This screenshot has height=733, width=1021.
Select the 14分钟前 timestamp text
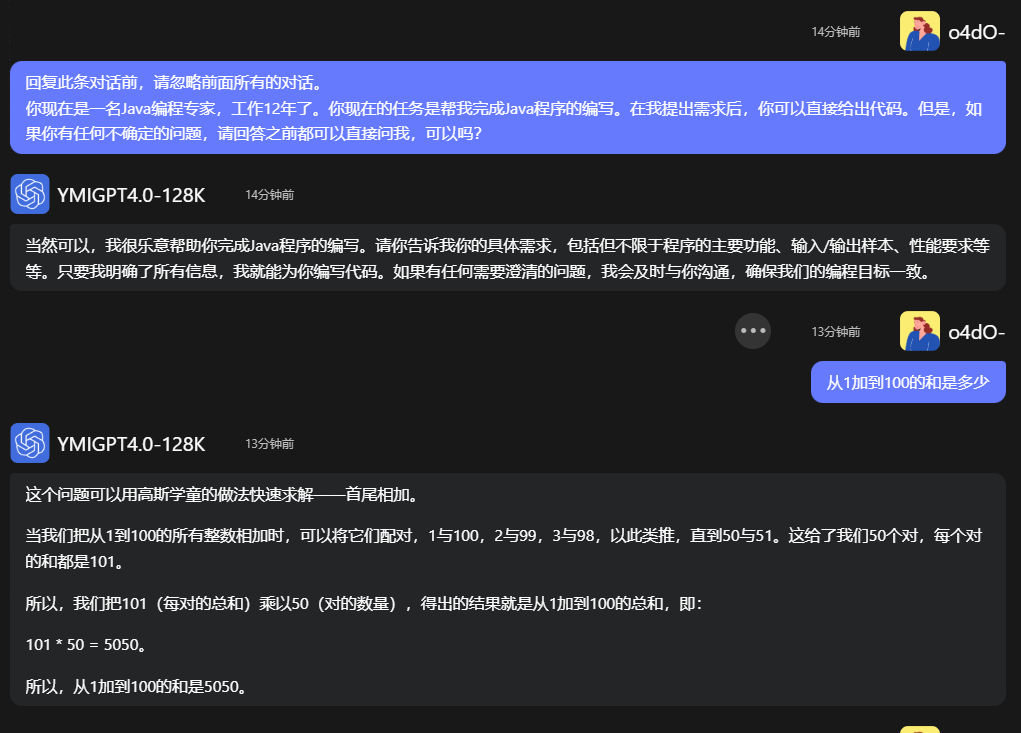click(x=834, y=31)
